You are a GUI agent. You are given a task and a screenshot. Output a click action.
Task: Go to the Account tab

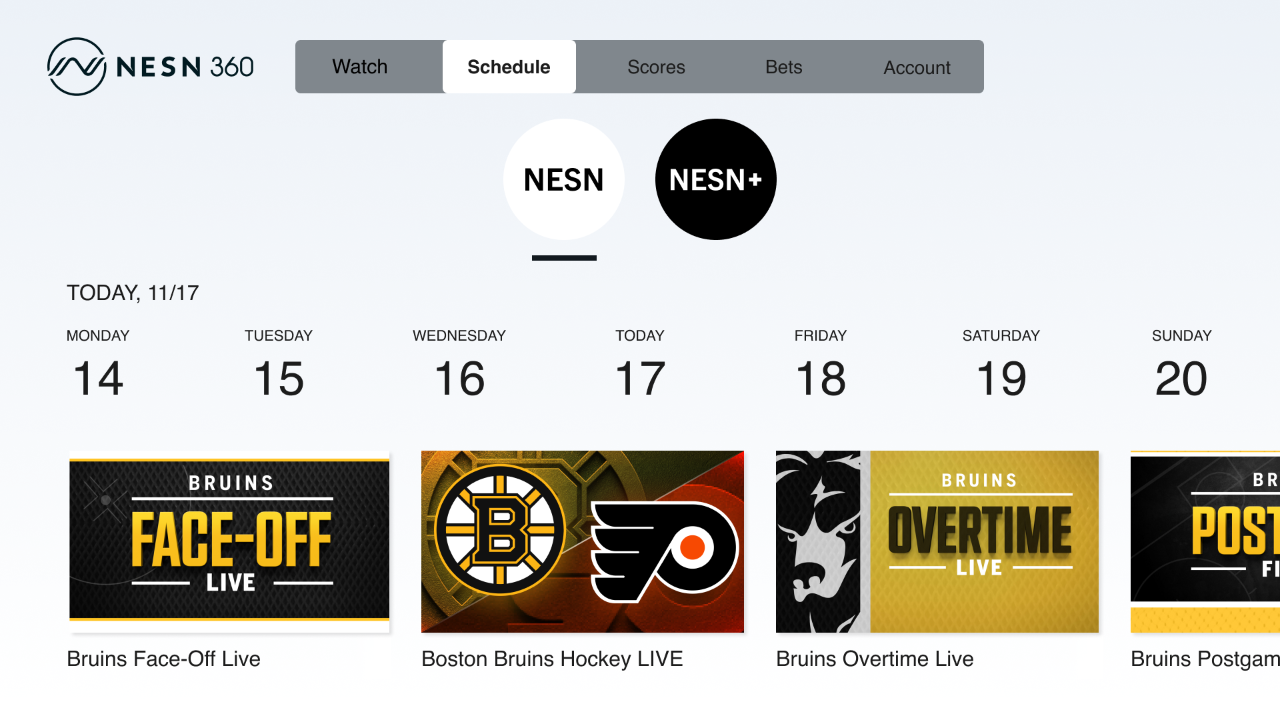[x=916, y=67]
